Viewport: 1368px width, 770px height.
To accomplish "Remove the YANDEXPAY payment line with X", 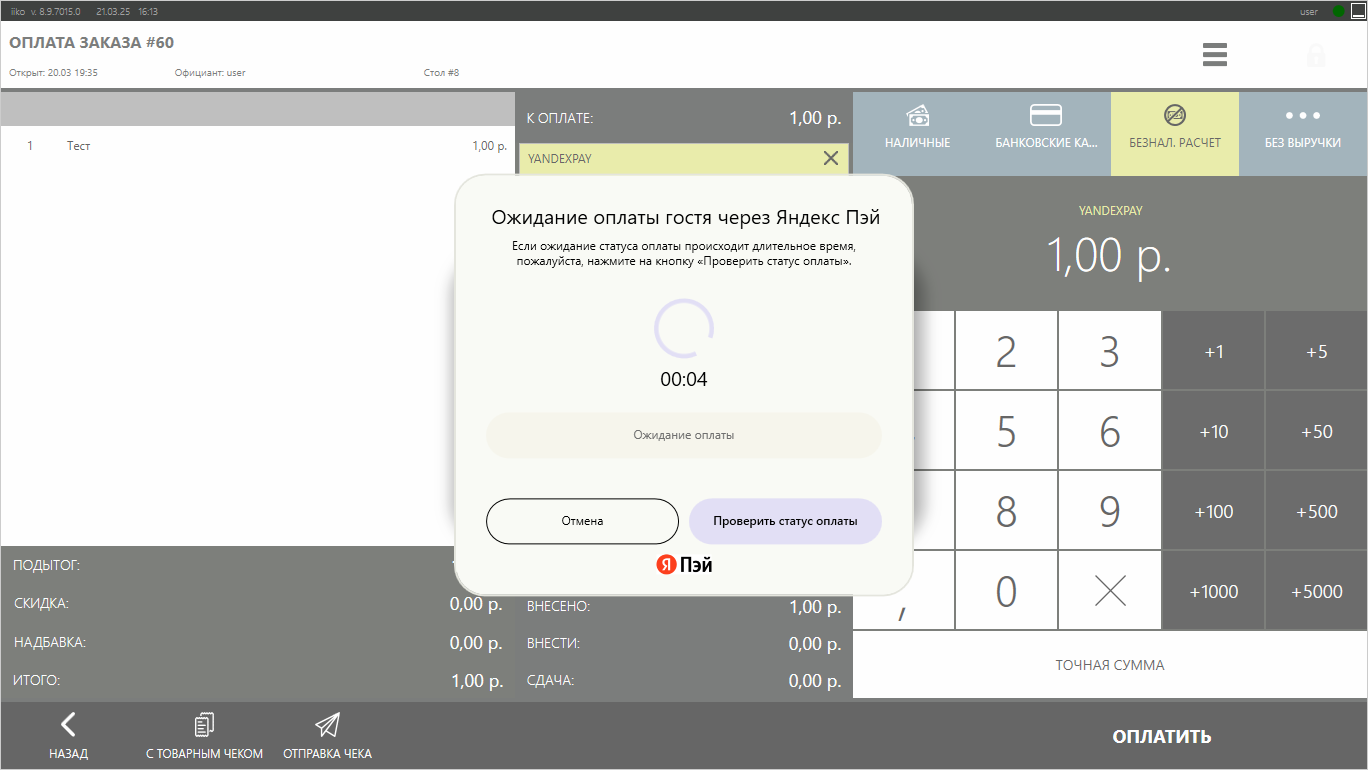I will click(830, 158).
